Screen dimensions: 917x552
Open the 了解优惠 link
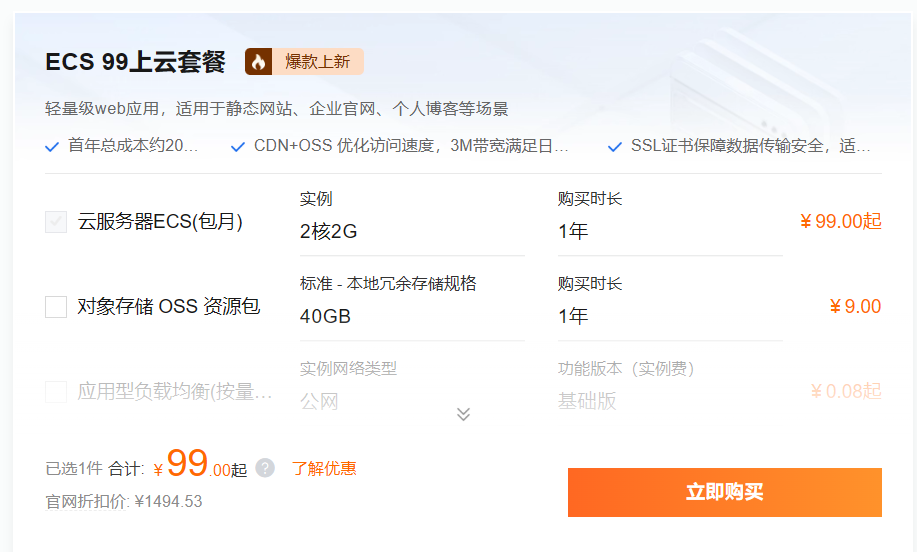point(324,468)
